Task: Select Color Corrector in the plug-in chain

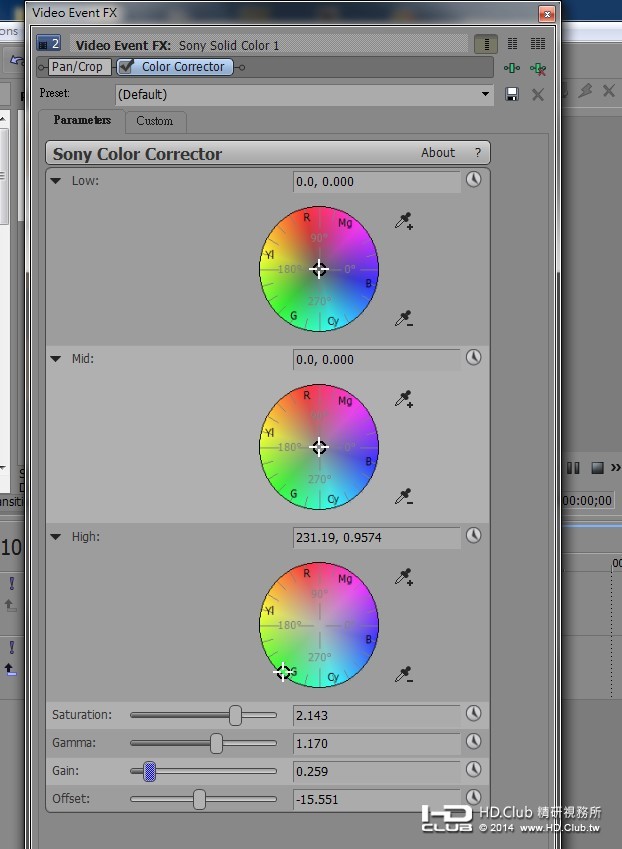Action: [x=175, y=67]
